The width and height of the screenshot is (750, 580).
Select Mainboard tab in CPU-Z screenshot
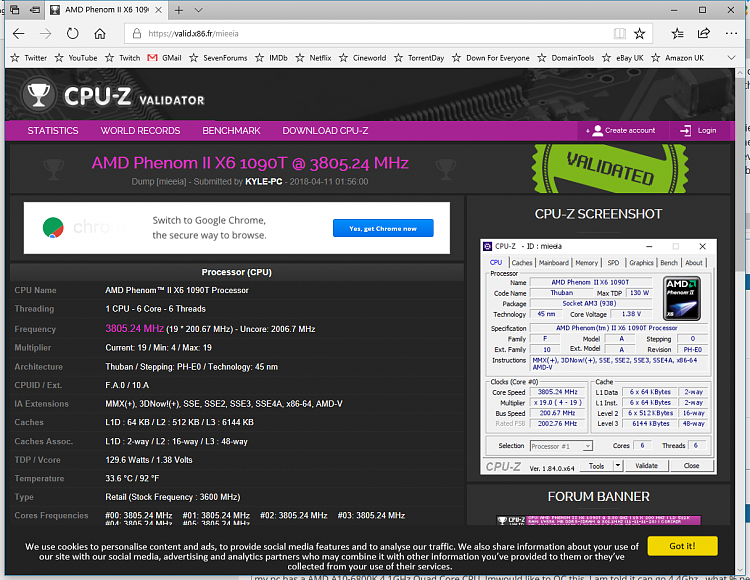pos(553,263)
